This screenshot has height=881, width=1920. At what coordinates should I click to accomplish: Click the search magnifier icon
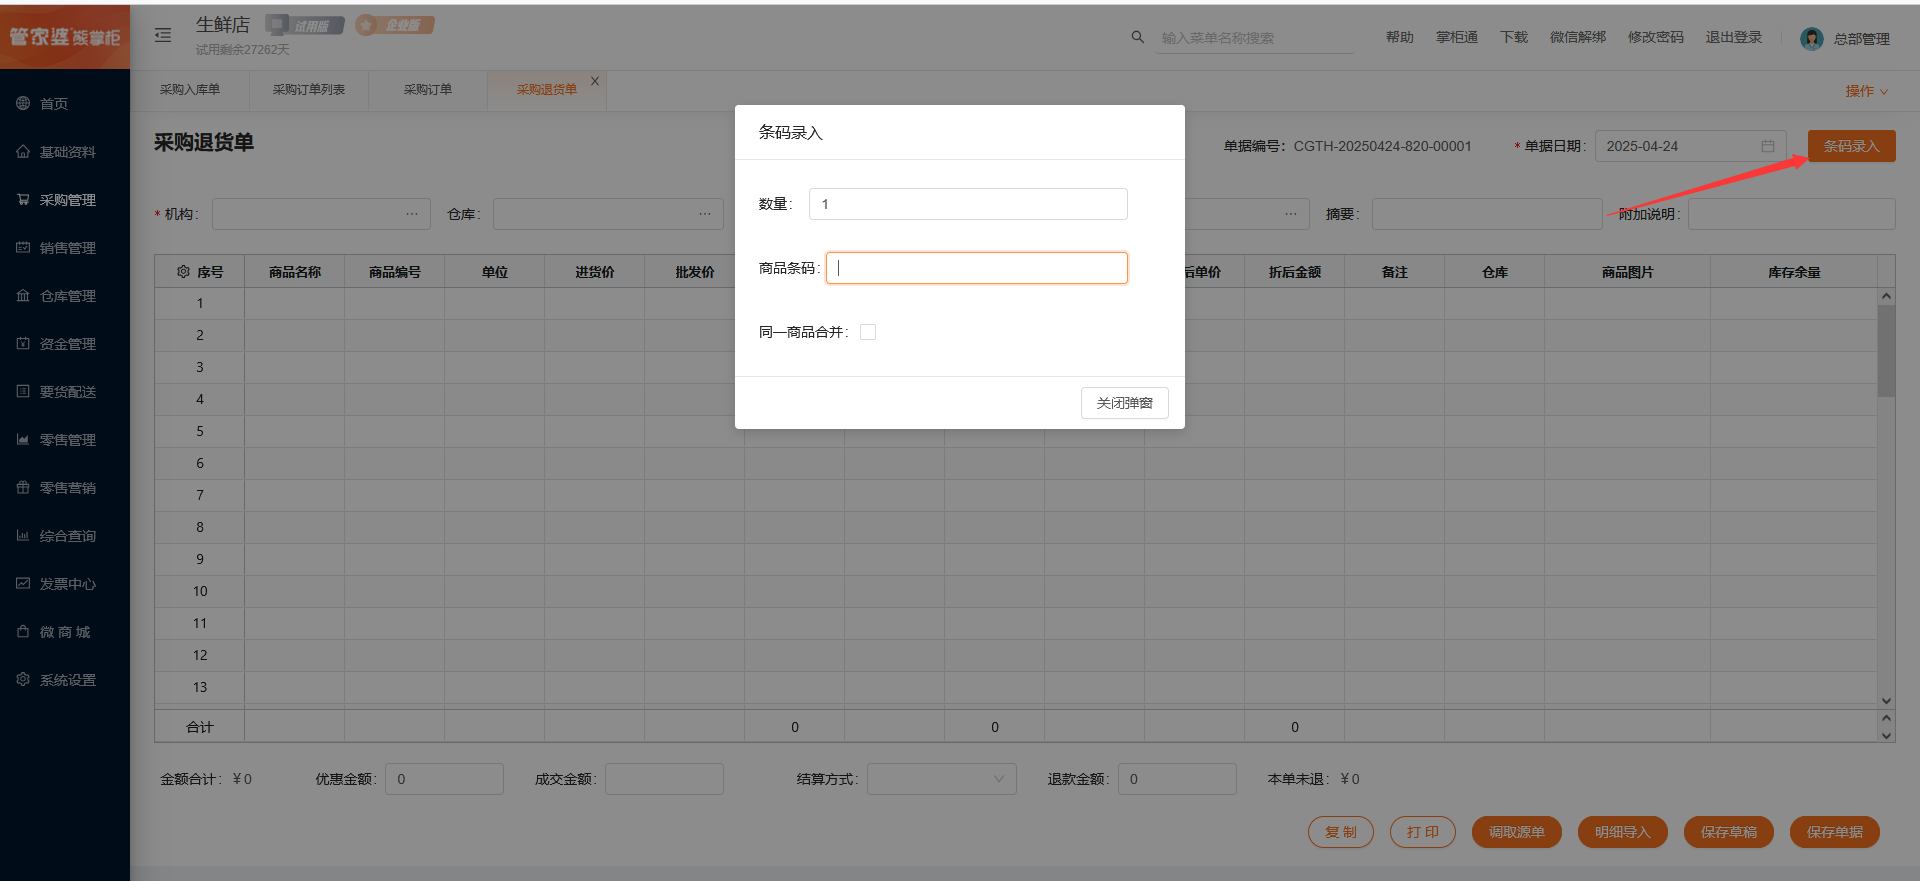pyautogui.click(x=1137, y=37)
